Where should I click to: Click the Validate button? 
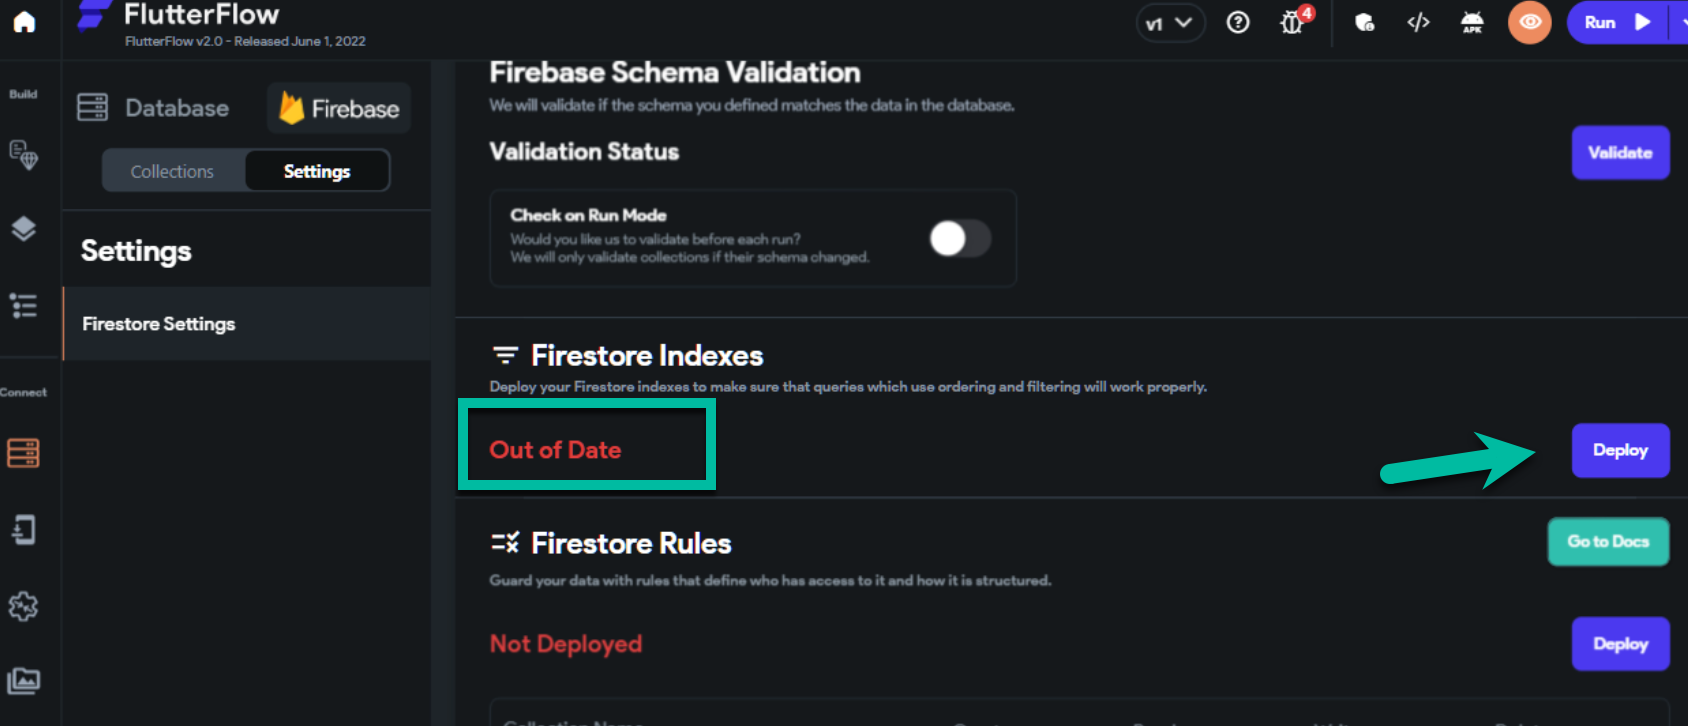1620,152
